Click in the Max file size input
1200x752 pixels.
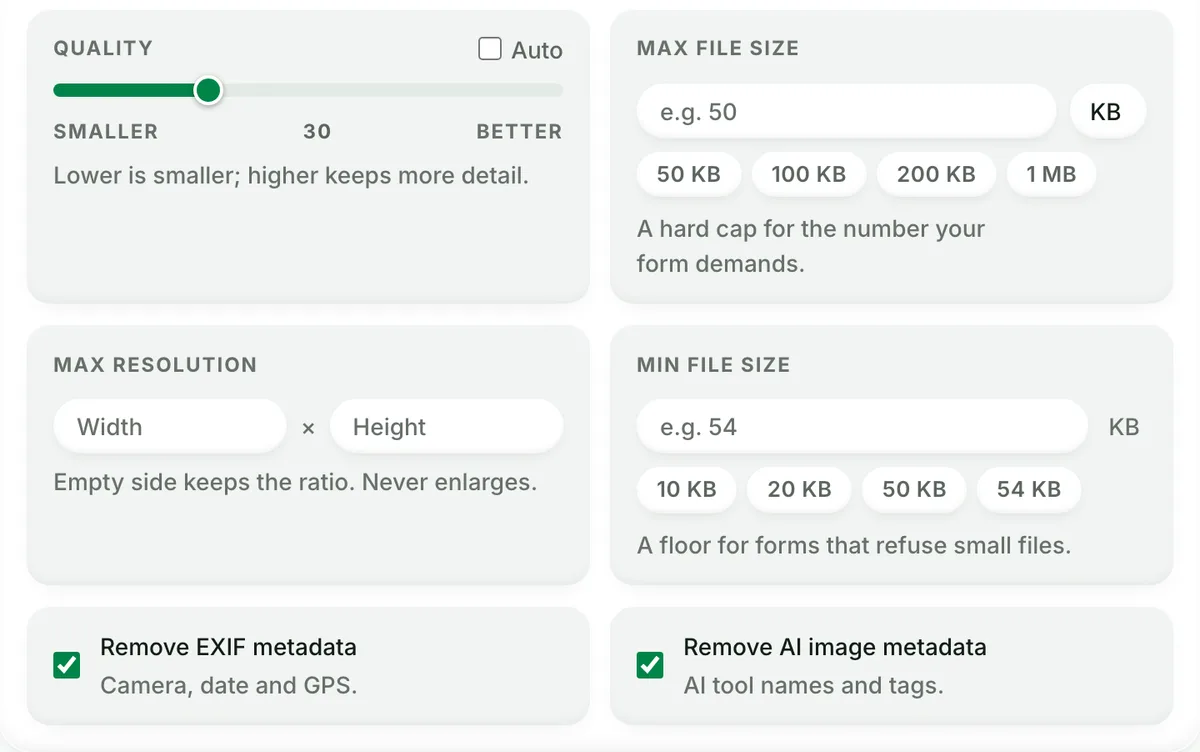[x=846, y=112]
